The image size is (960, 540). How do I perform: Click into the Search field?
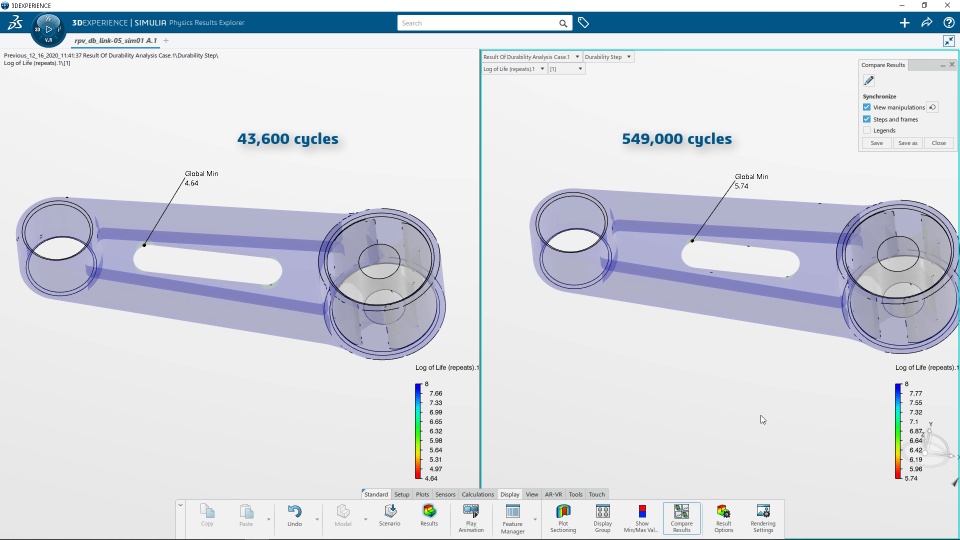(x=478, y=23)
